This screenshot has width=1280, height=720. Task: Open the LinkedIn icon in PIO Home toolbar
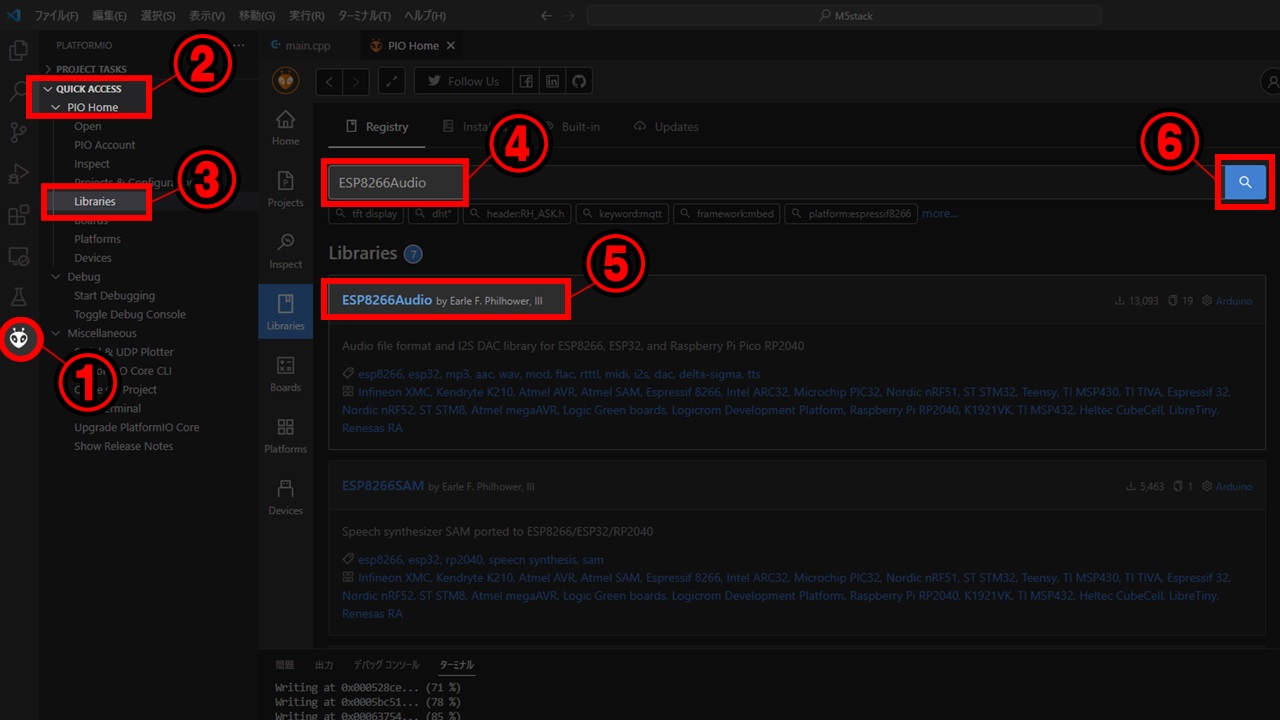pos(553,81)
